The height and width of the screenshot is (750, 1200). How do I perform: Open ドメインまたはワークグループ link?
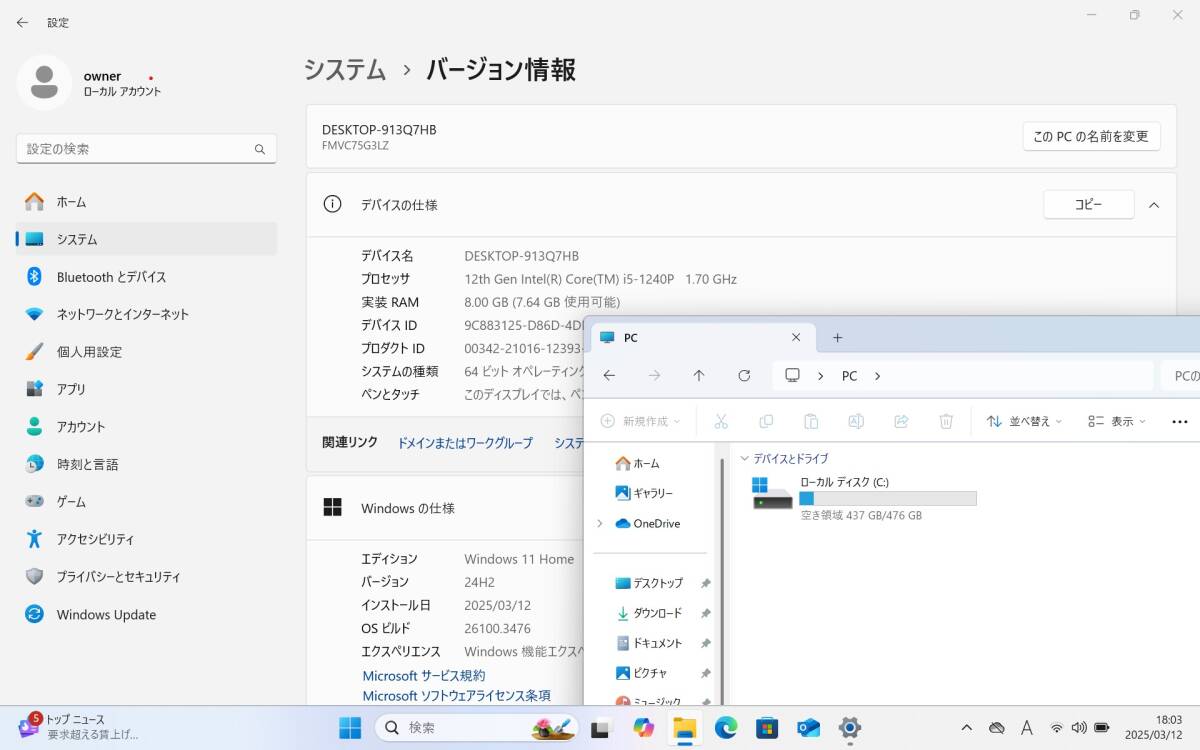pyautogui.click(x=465, y=443)
